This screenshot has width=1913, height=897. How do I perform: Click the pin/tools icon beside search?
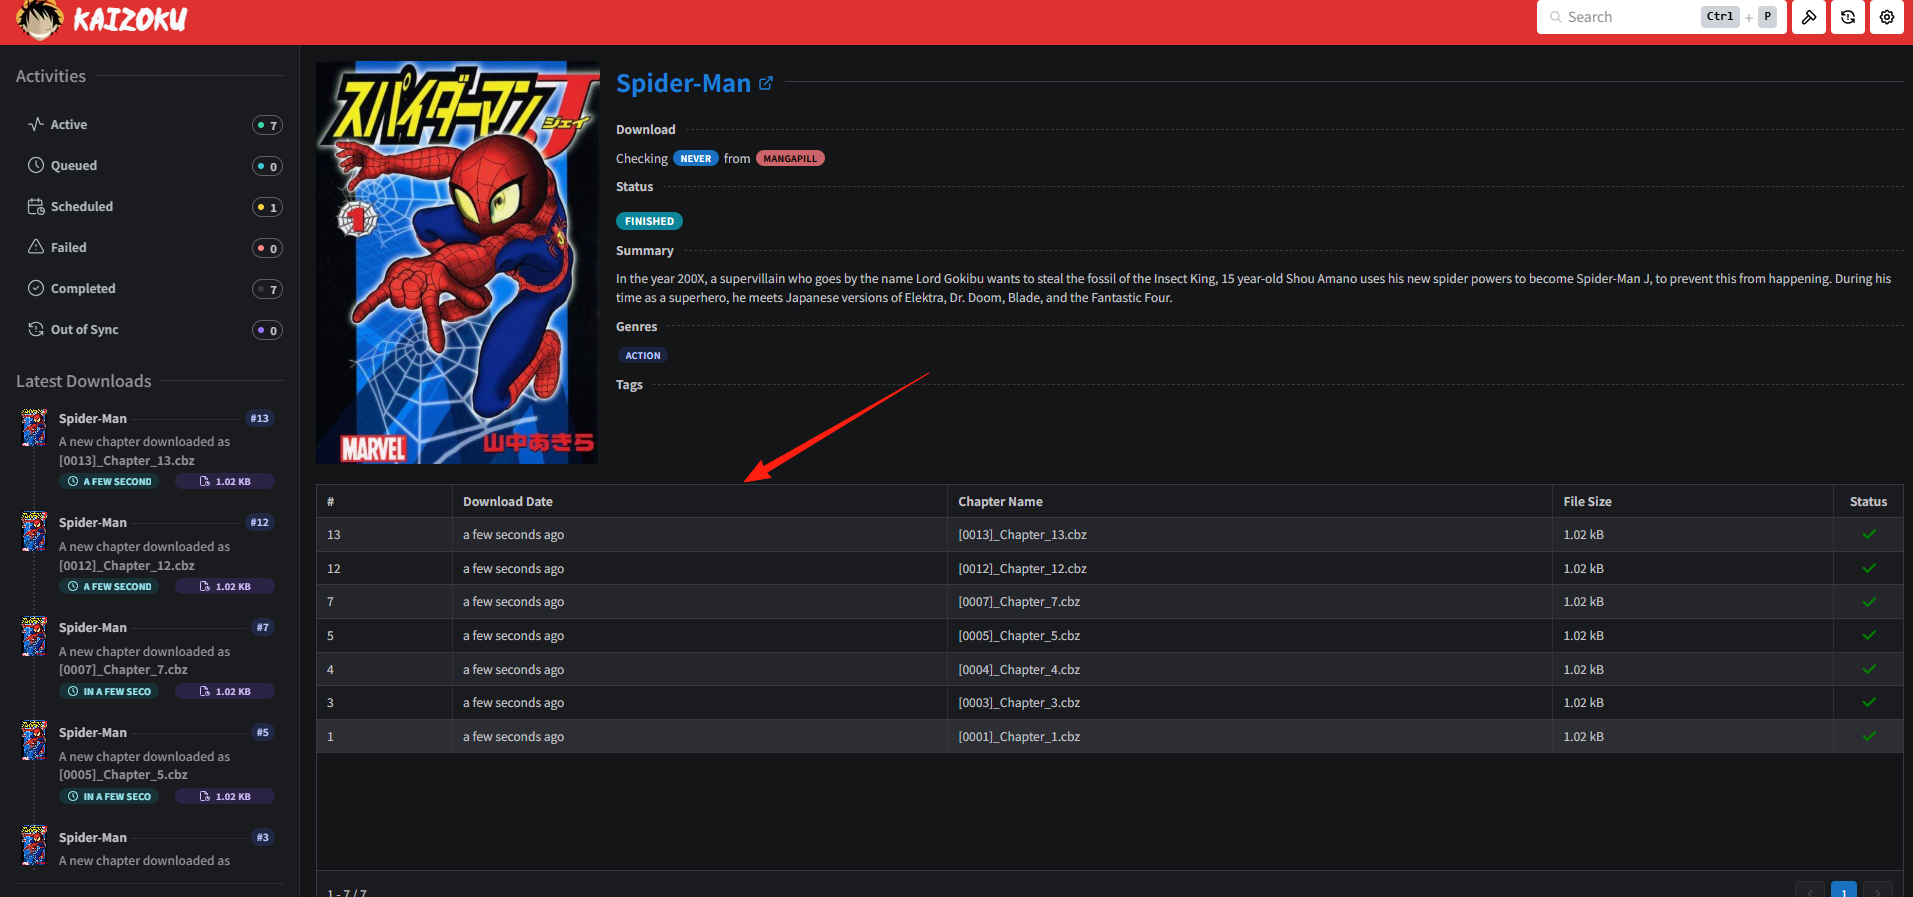1809,17
